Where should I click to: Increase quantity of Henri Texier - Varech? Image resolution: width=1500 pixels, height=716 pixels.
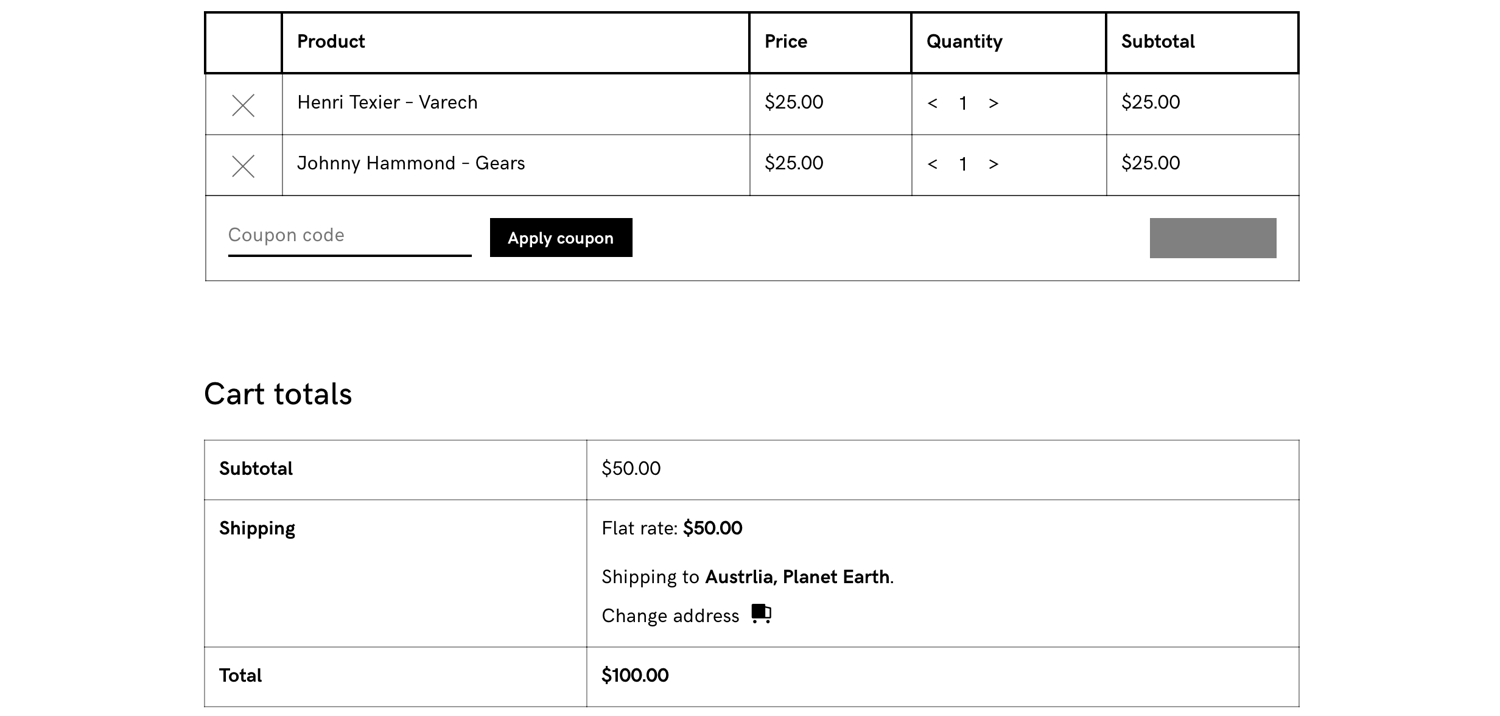993,103
